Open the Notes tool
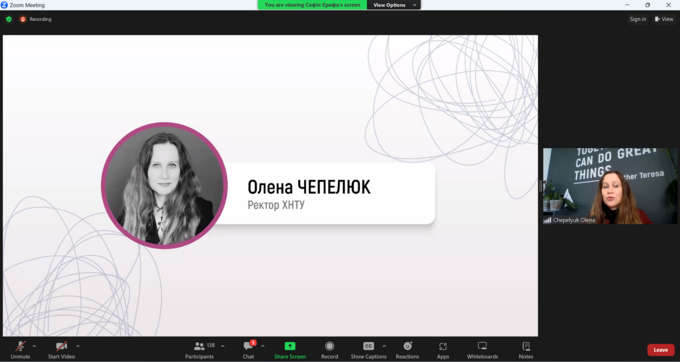 (x=526, y=349)
